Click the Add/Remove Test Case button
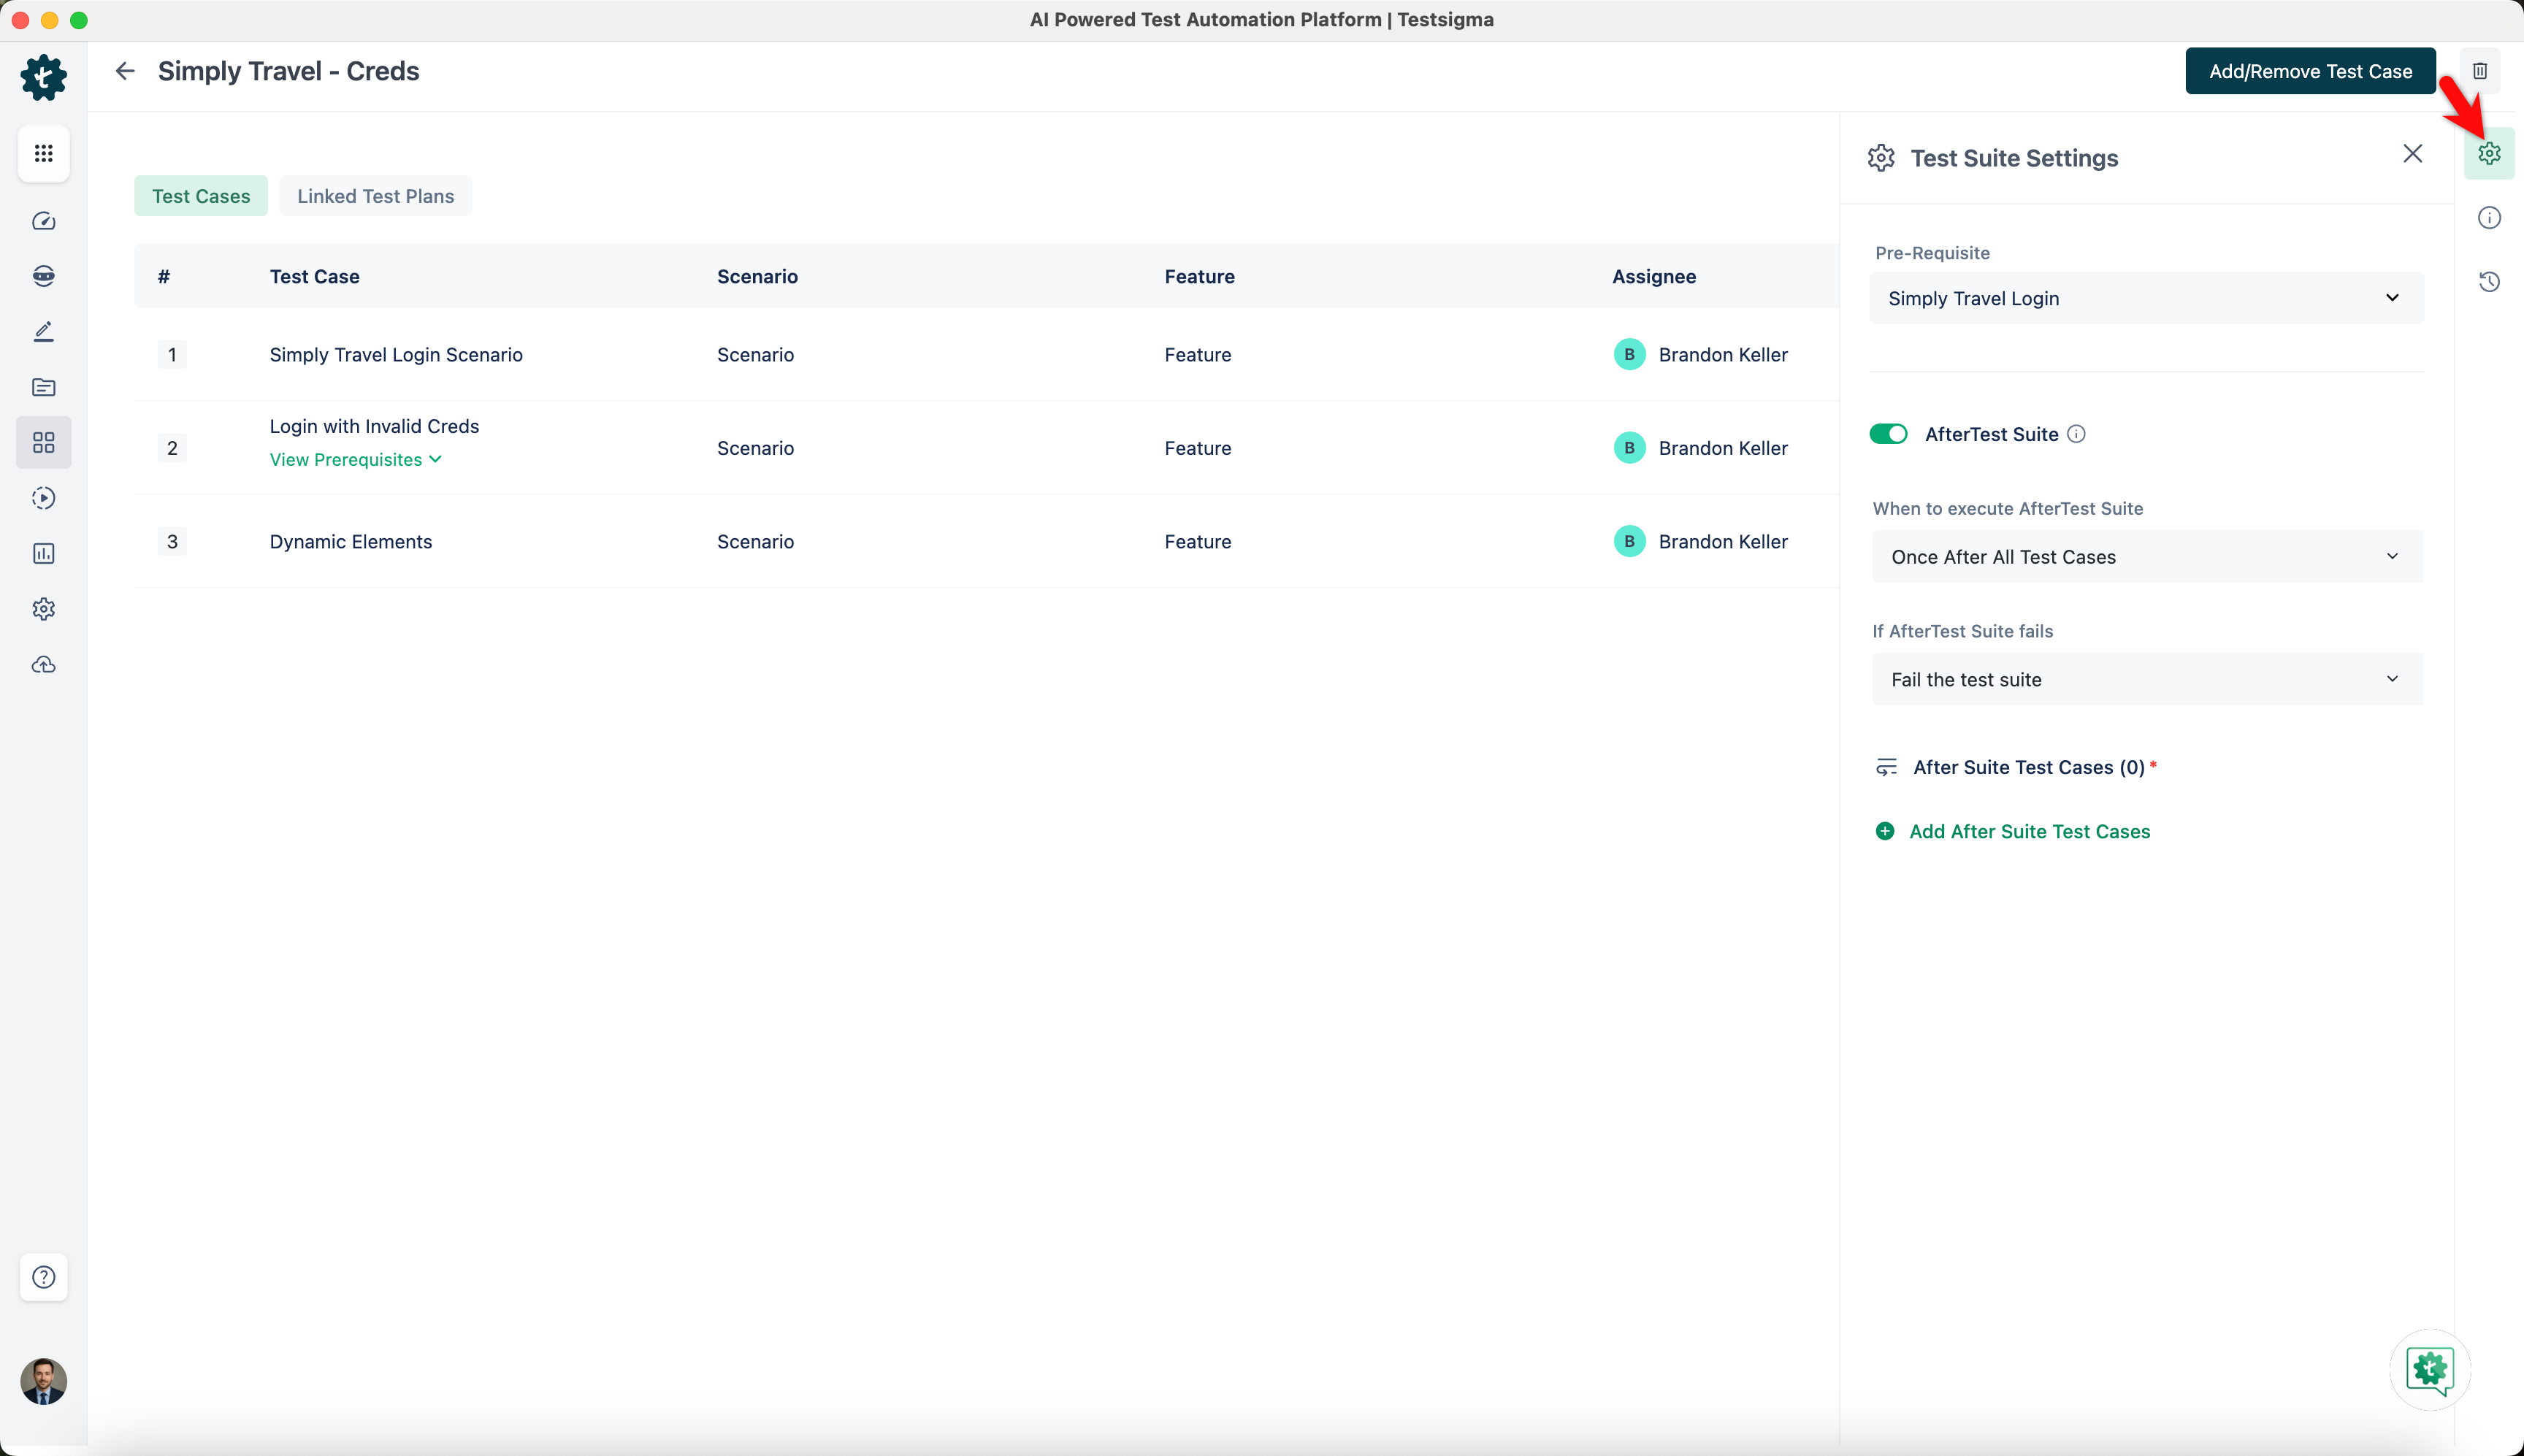 2309,70
